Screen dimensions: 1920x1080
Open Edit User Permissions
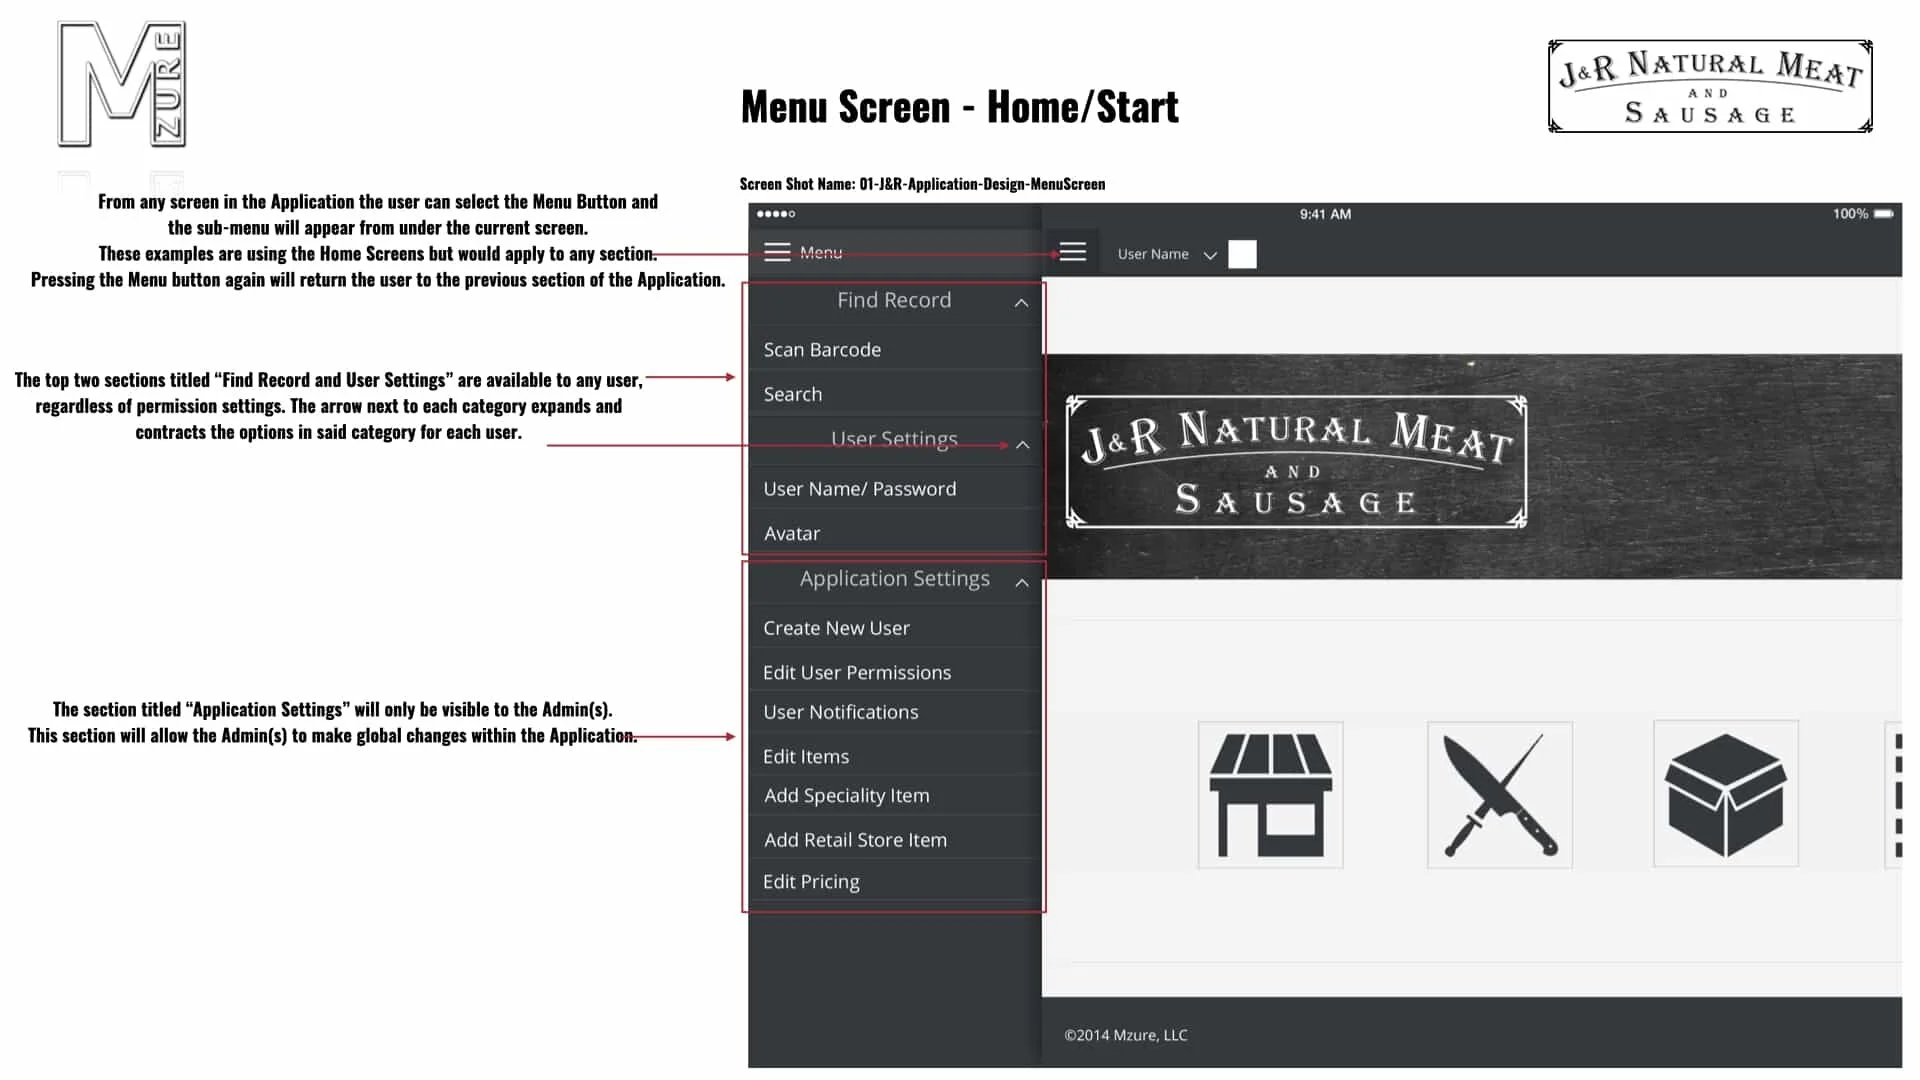(x=857, y=673)
